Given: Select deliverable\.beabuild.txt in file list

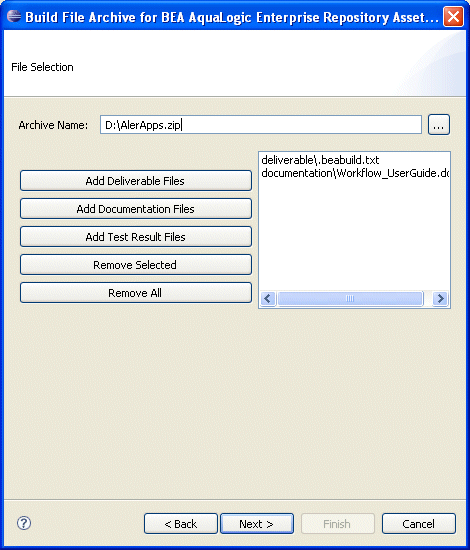Looking at the screenshot, I should (320, 160).
